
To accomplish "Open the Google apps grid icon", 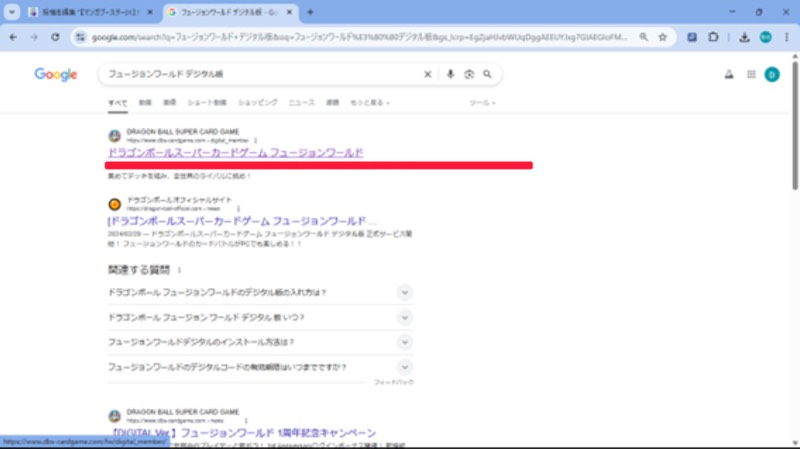I will (x=751, y=74).
